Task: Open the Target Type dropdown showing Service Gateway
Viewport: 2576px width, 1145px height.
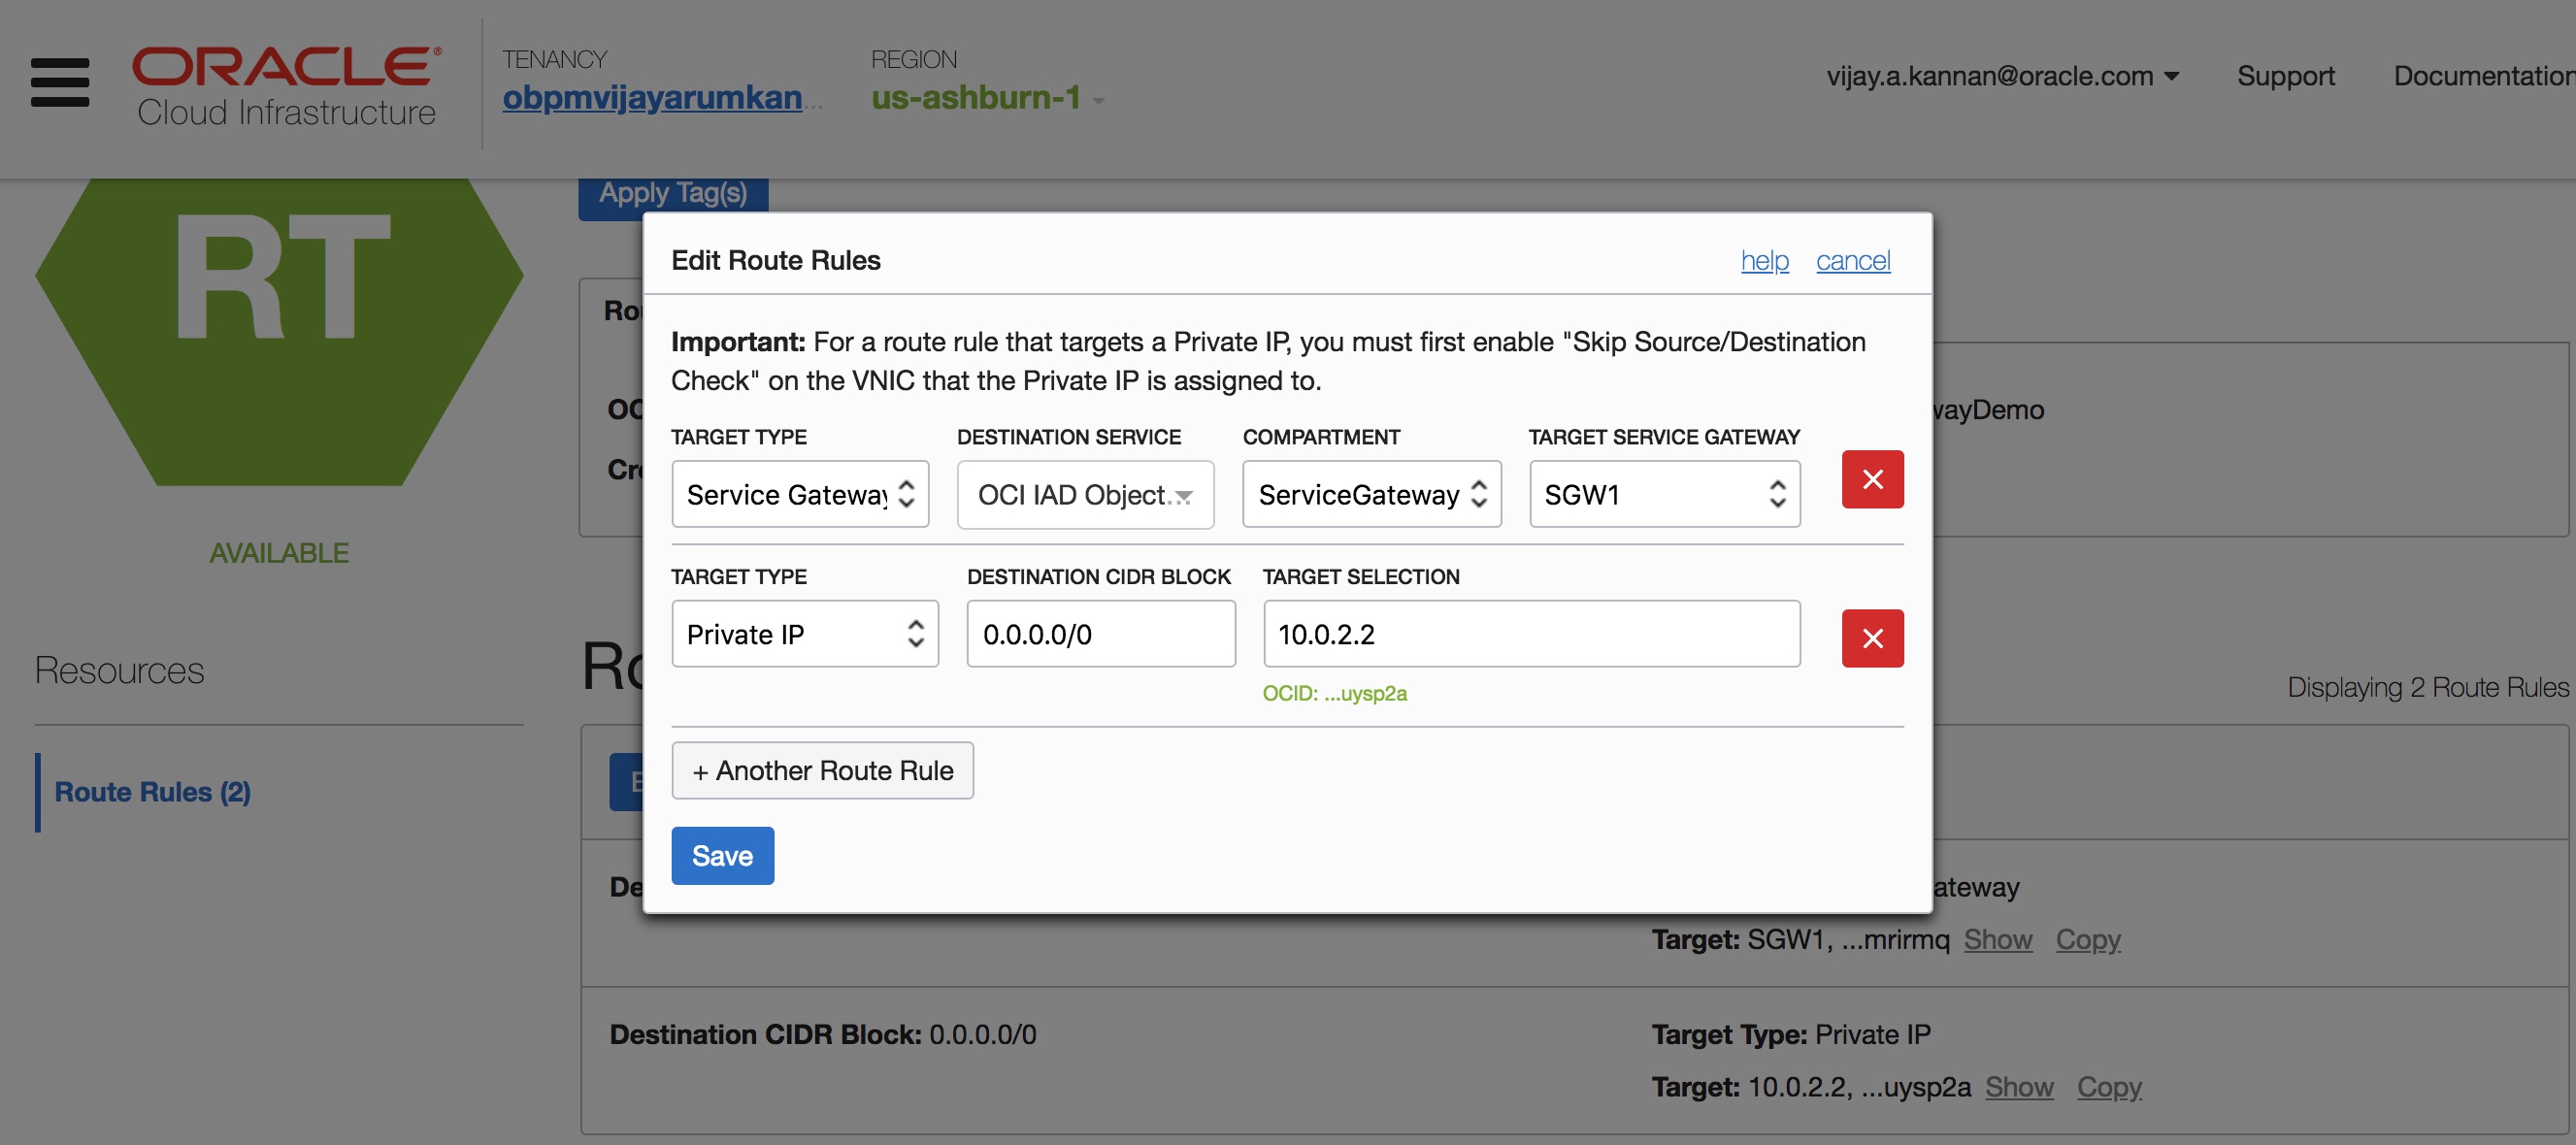Action: coord(800,494)
